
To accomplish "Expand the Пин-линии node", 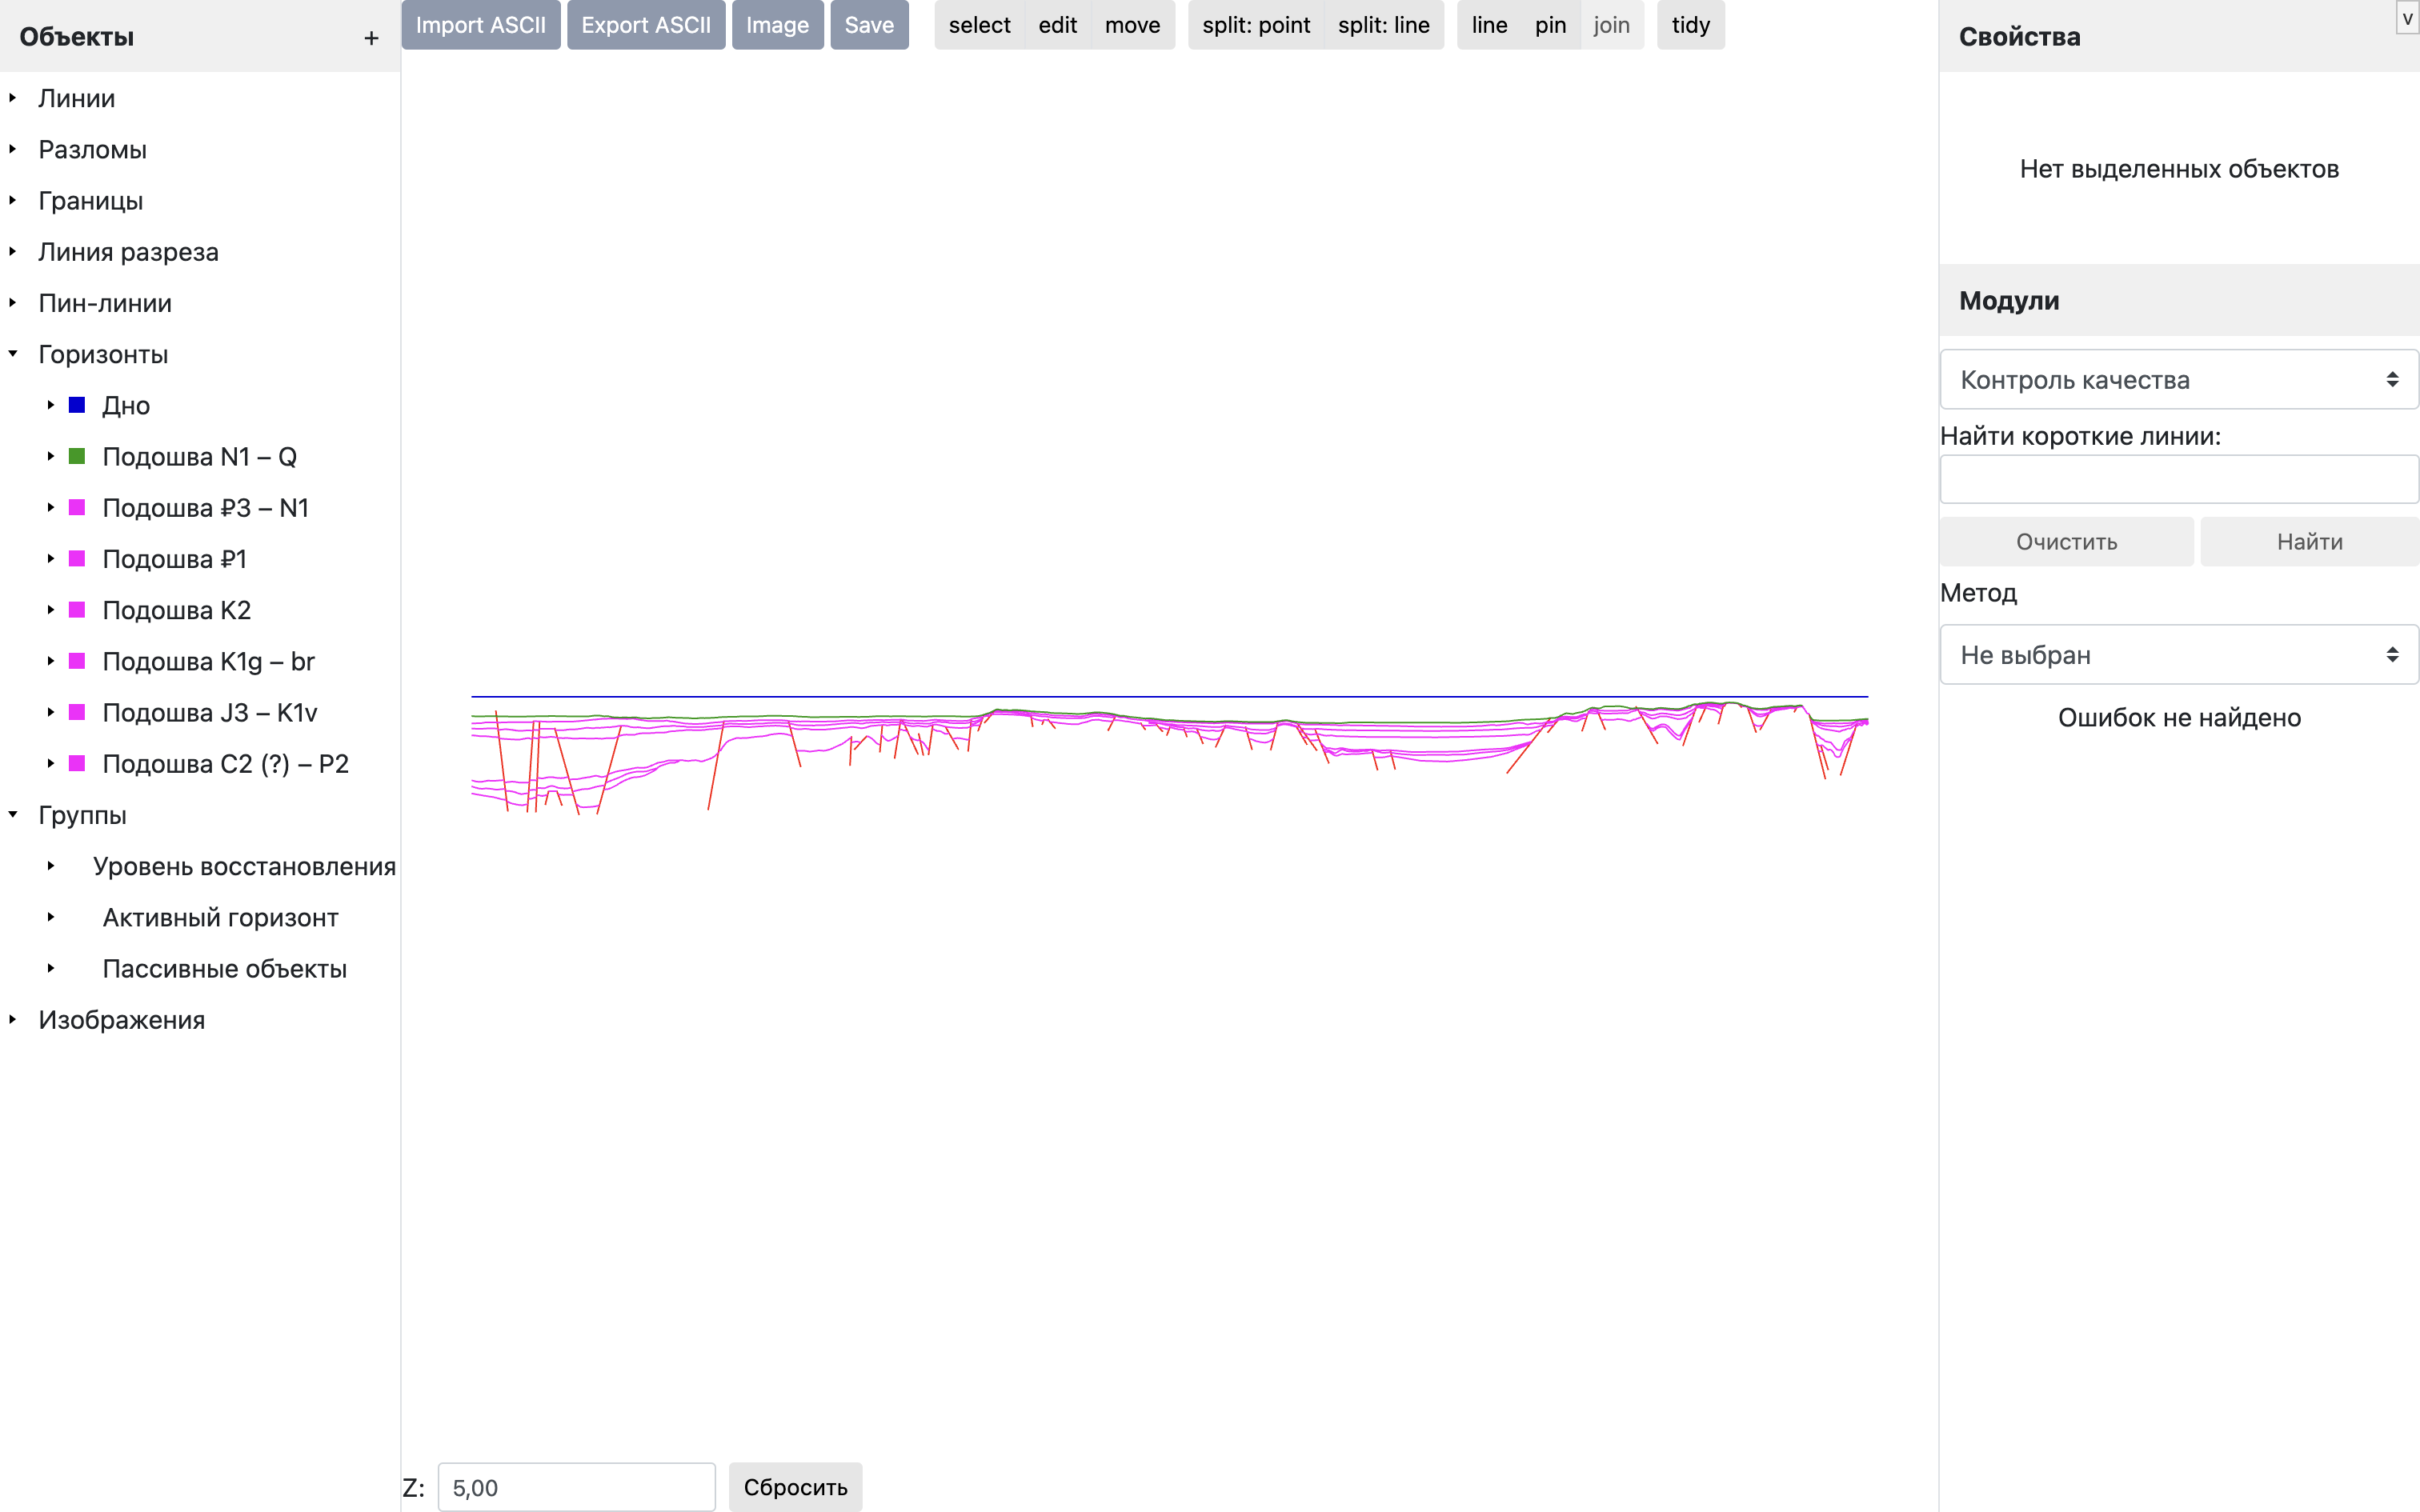I will coord(13,302).
